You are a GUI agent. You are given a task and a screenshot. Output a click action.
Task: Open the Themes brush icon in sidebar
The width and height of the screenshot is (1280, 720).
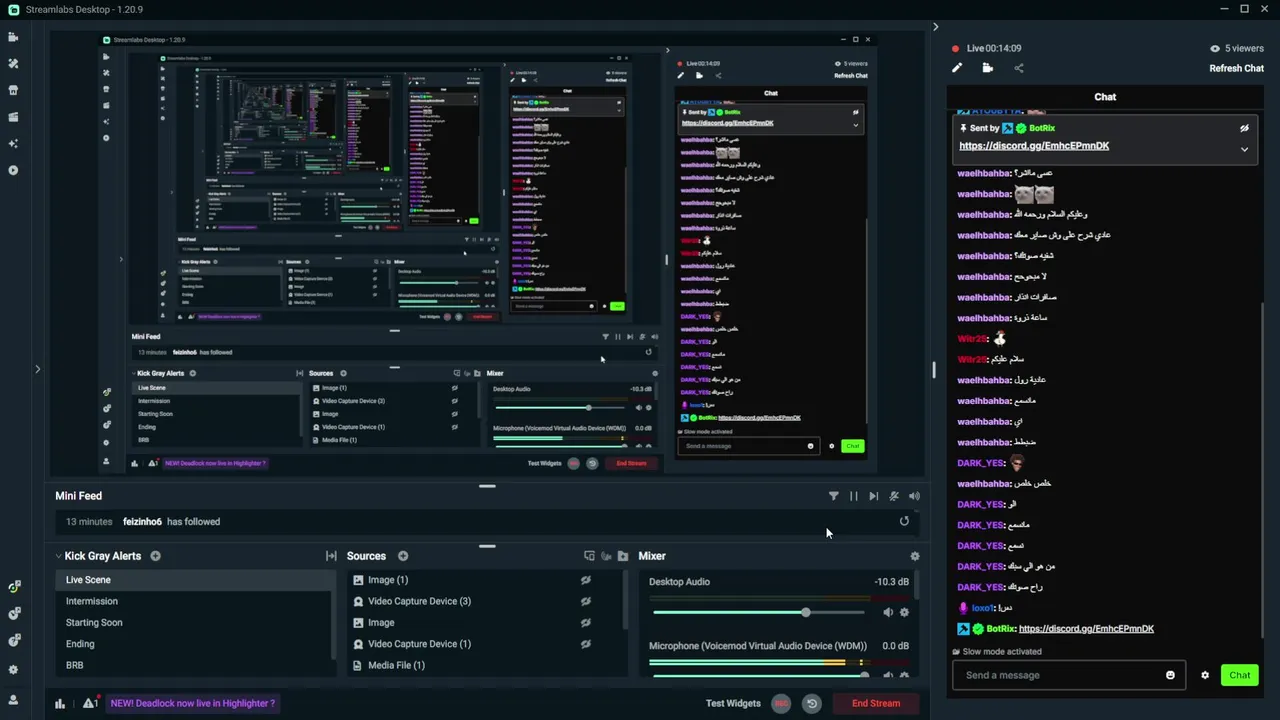(x=13, y=63)
